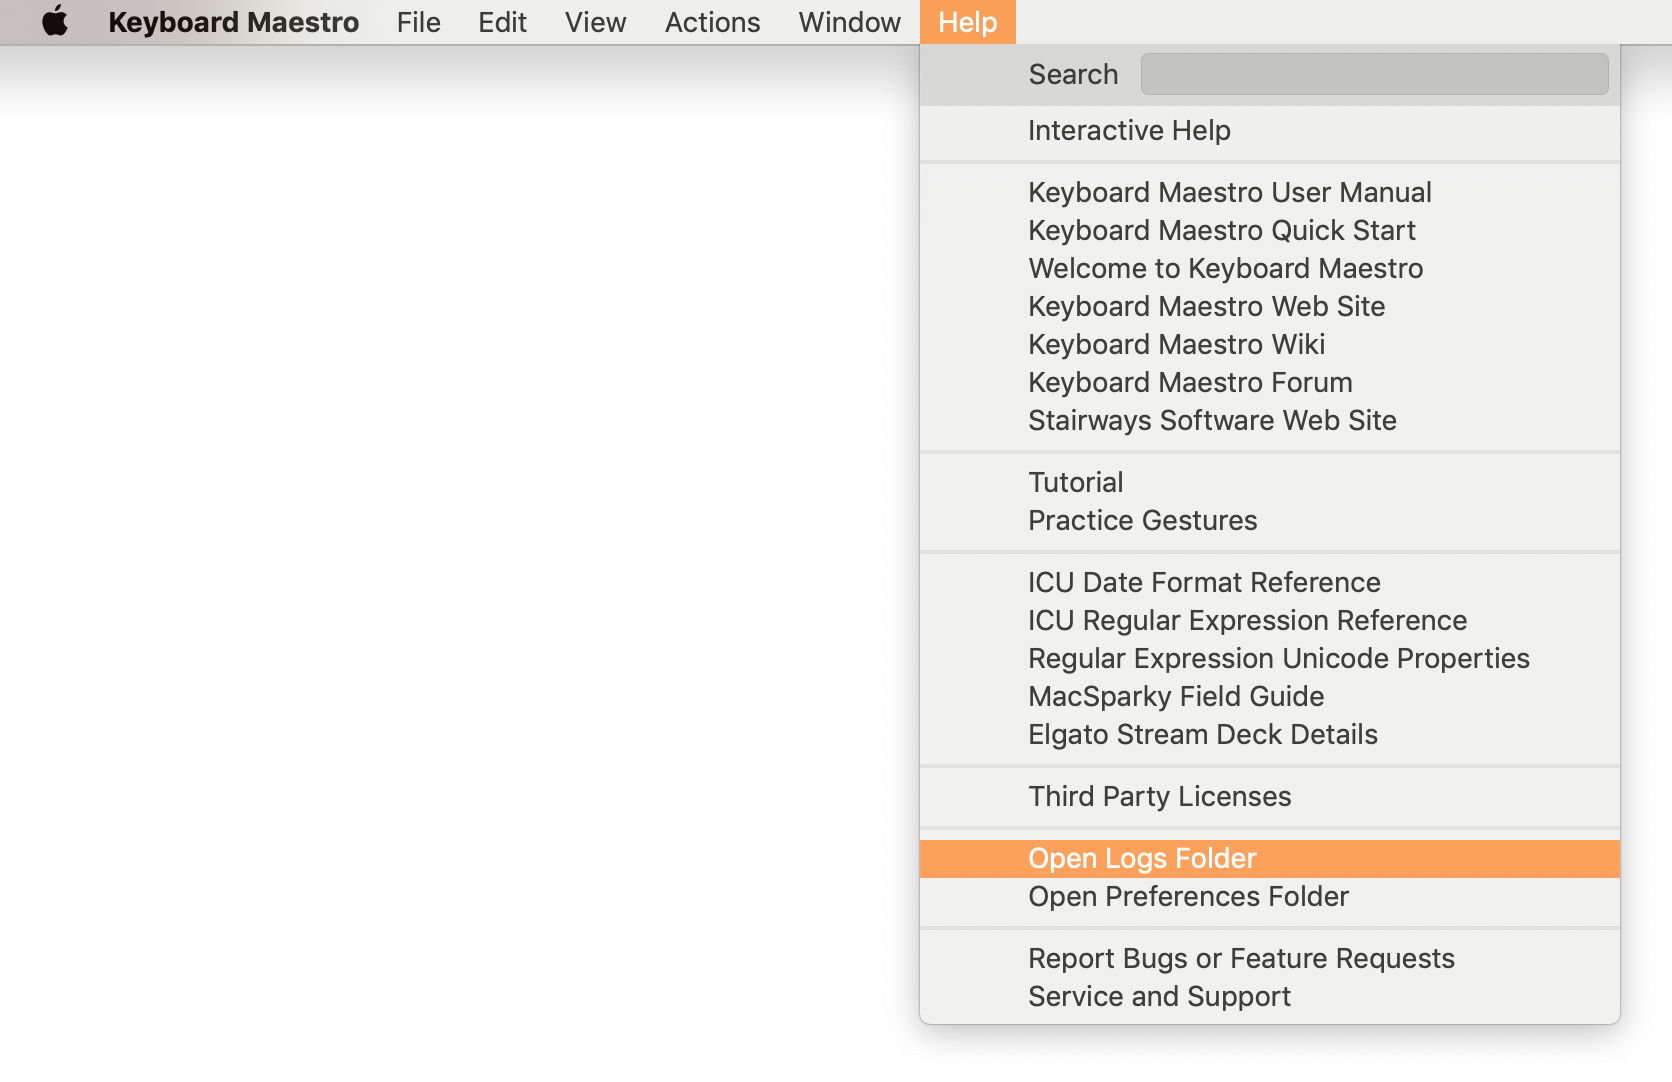Open ICU Regular Expression Reference
The image size is (1672, 1082).
[x=1269, y=620]
